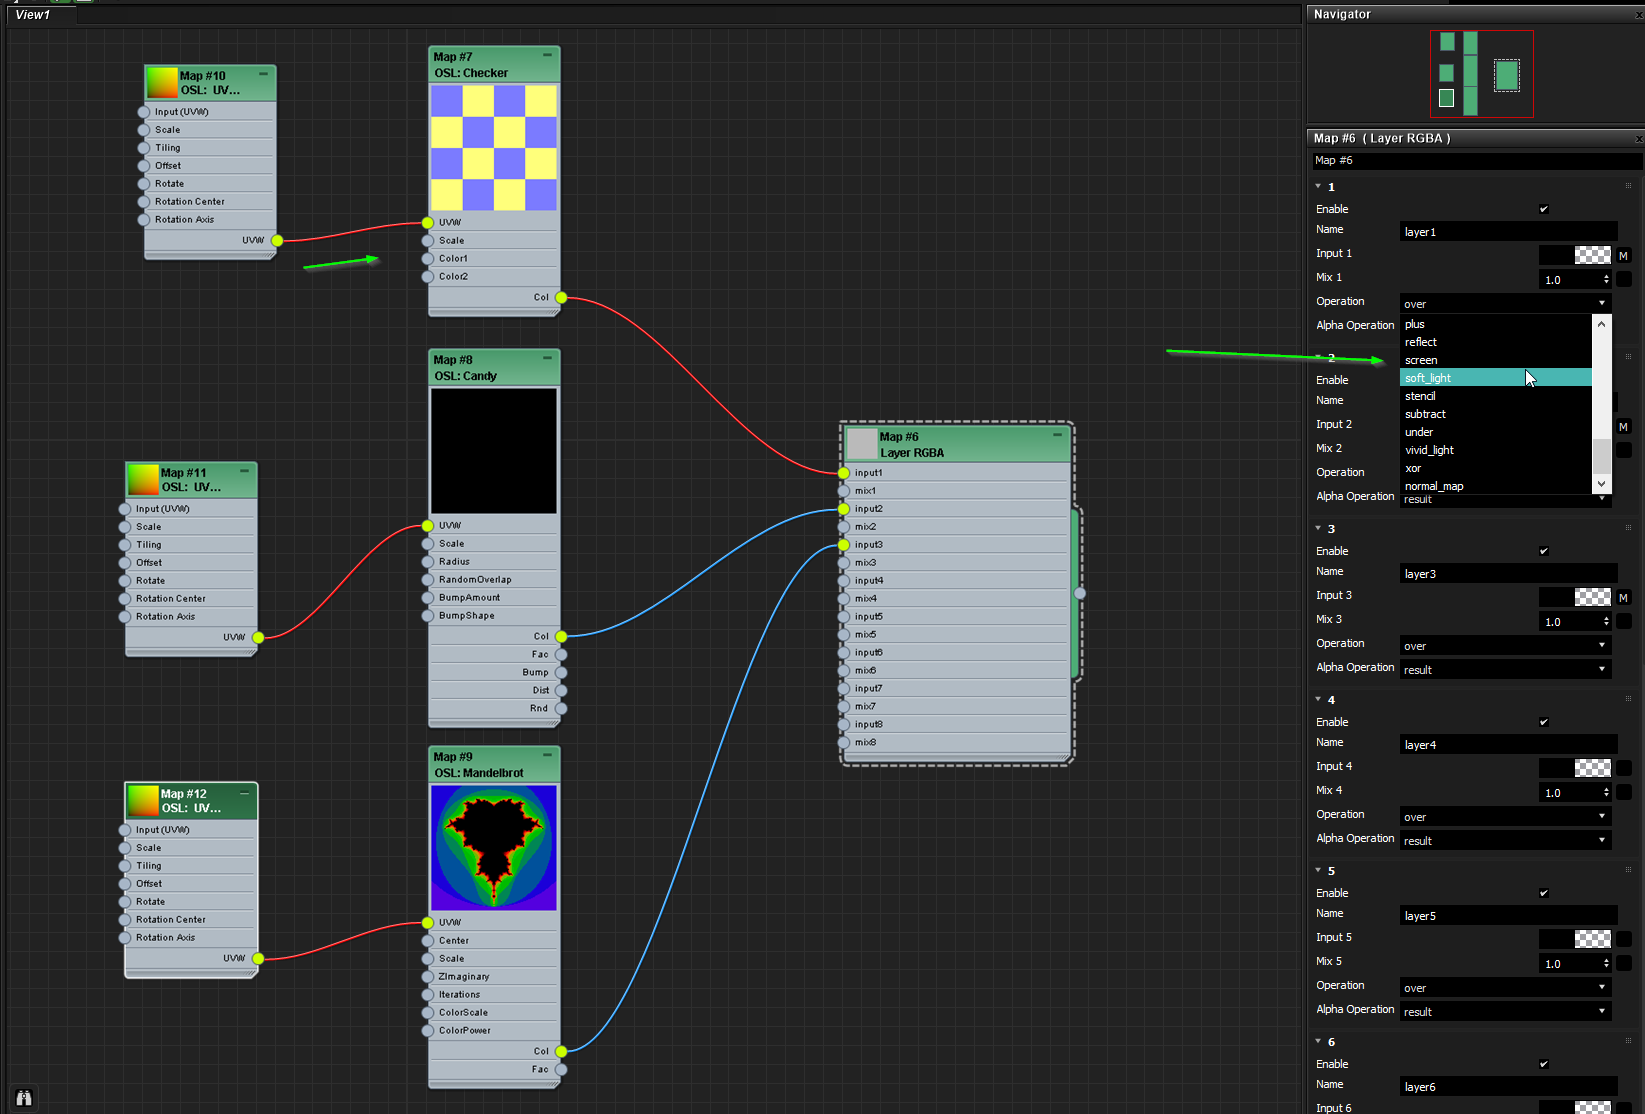Screen dimensions: 1645x1114
Task: Click the Map #11 node gradient icon
Action: 143,479
